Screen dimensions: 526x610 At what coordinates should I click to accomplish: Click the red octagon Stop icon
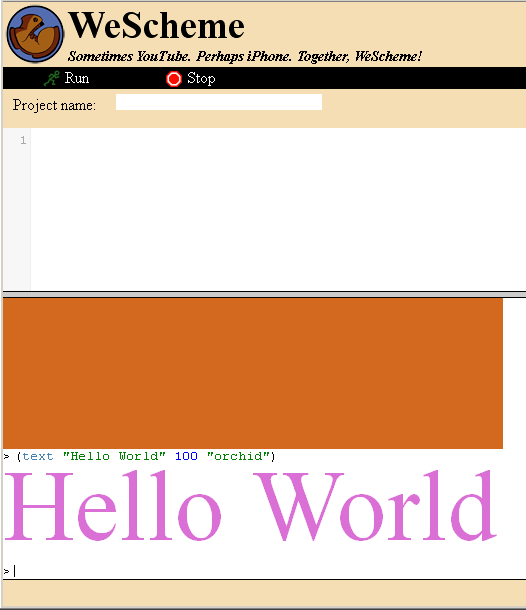(174, 79)
